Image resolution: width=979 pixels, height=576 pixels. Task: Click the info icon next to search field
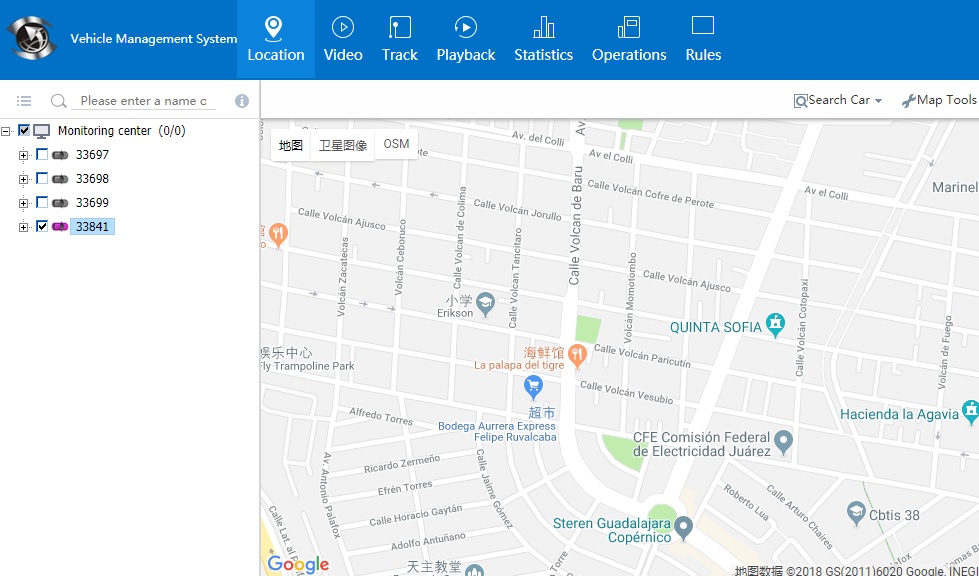tap(241, 101)
